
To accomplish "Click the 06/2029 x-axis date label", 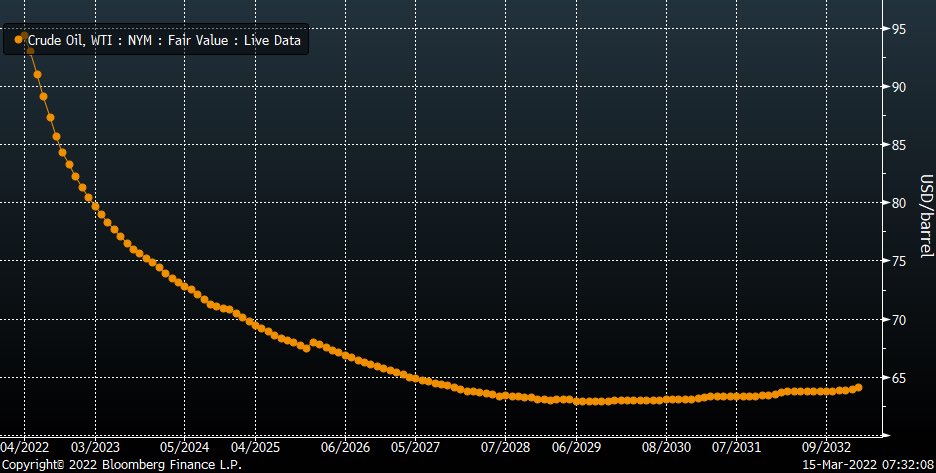I will pyautogui.click(x=576, y=447).
